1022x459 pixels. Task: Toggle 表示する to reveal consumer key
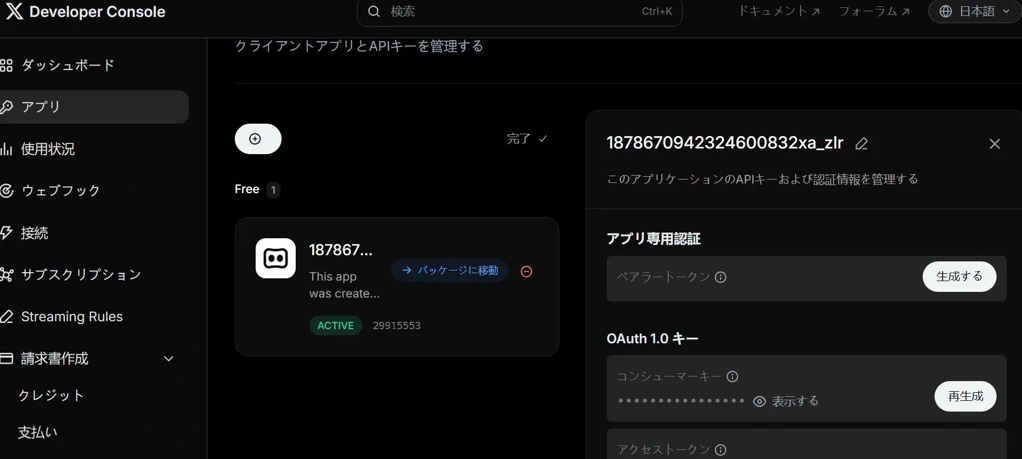tap(785, 402)
